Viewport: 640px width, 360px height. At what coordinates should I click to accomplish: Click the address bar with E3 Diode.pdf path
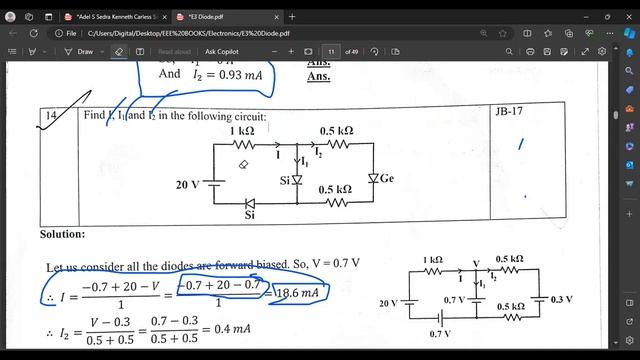tap(189, 33)
